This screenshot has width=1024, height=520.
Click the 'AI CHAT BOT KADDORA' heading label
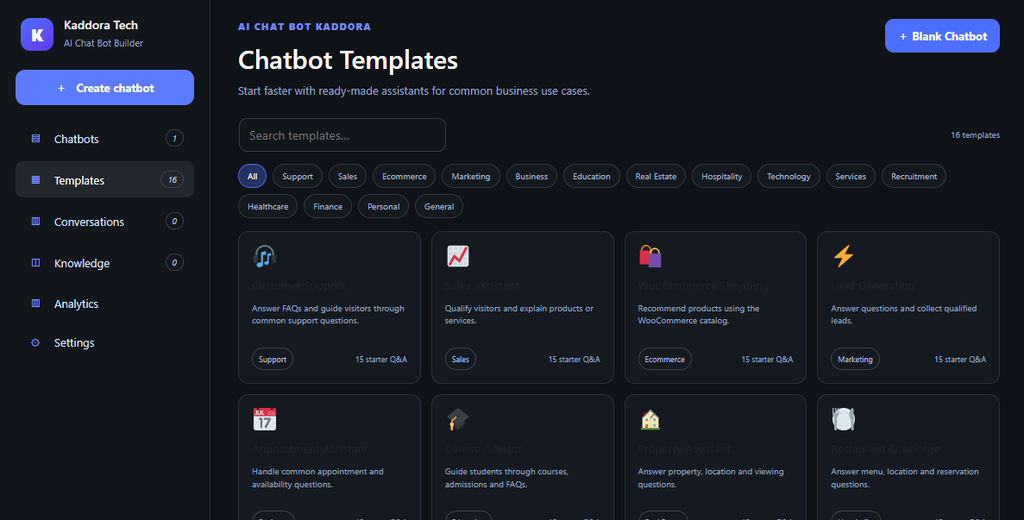pos(304,27)
